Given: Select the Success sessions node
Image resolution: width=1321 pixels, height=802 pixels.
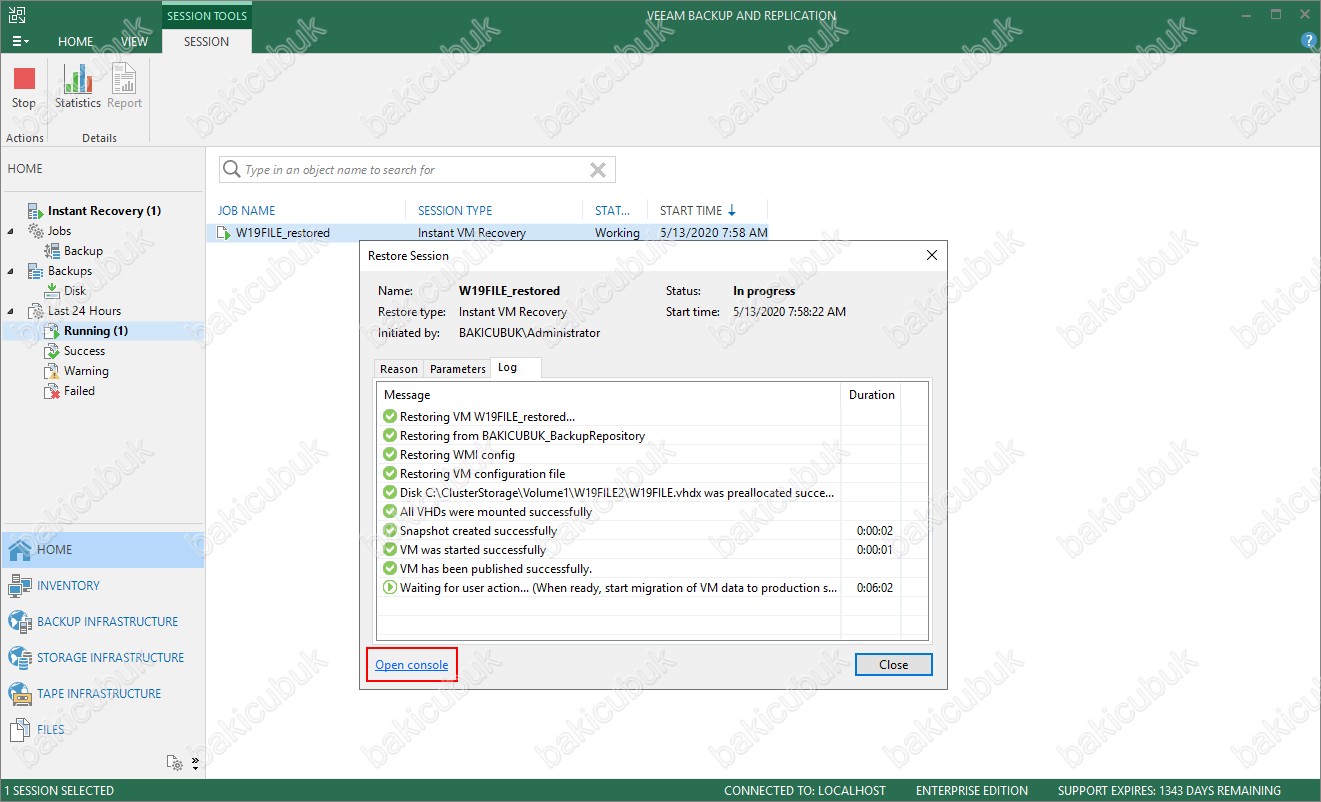Looking at the screenshot, I should (84, 351).
